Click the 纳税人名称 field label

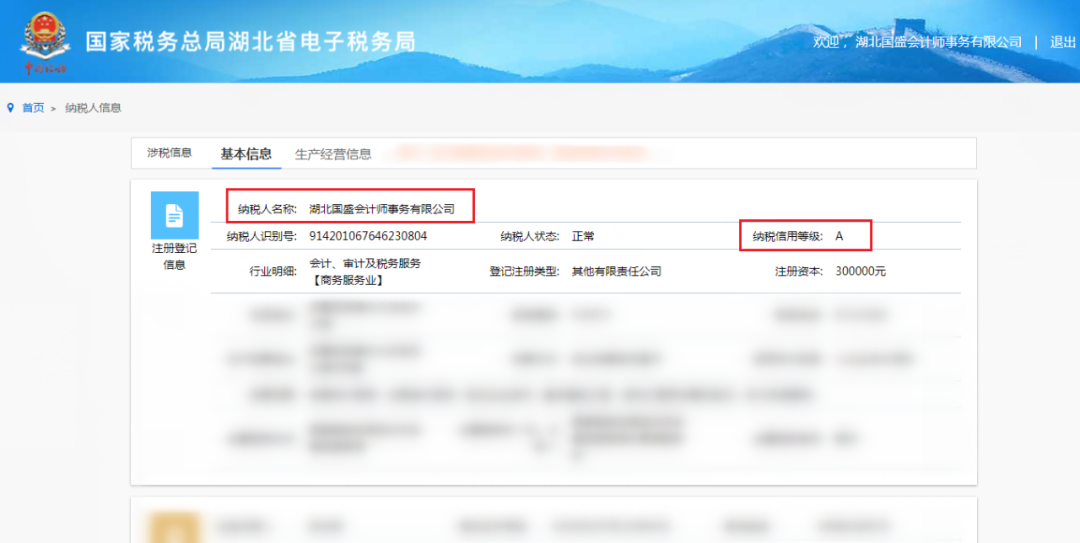pyautogui.click(x=267, y=209)
